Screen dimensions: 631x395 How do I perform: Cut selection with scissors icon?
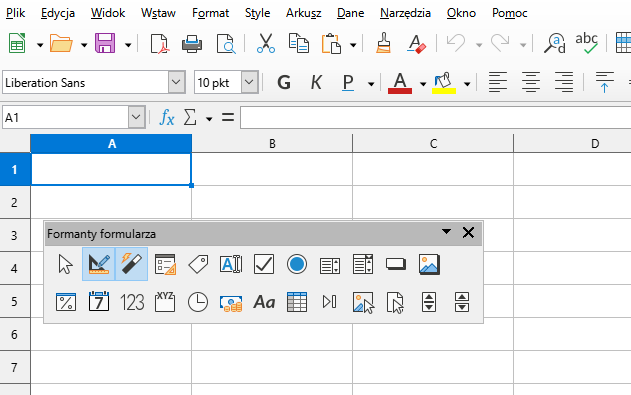click(x=266, y=43)
